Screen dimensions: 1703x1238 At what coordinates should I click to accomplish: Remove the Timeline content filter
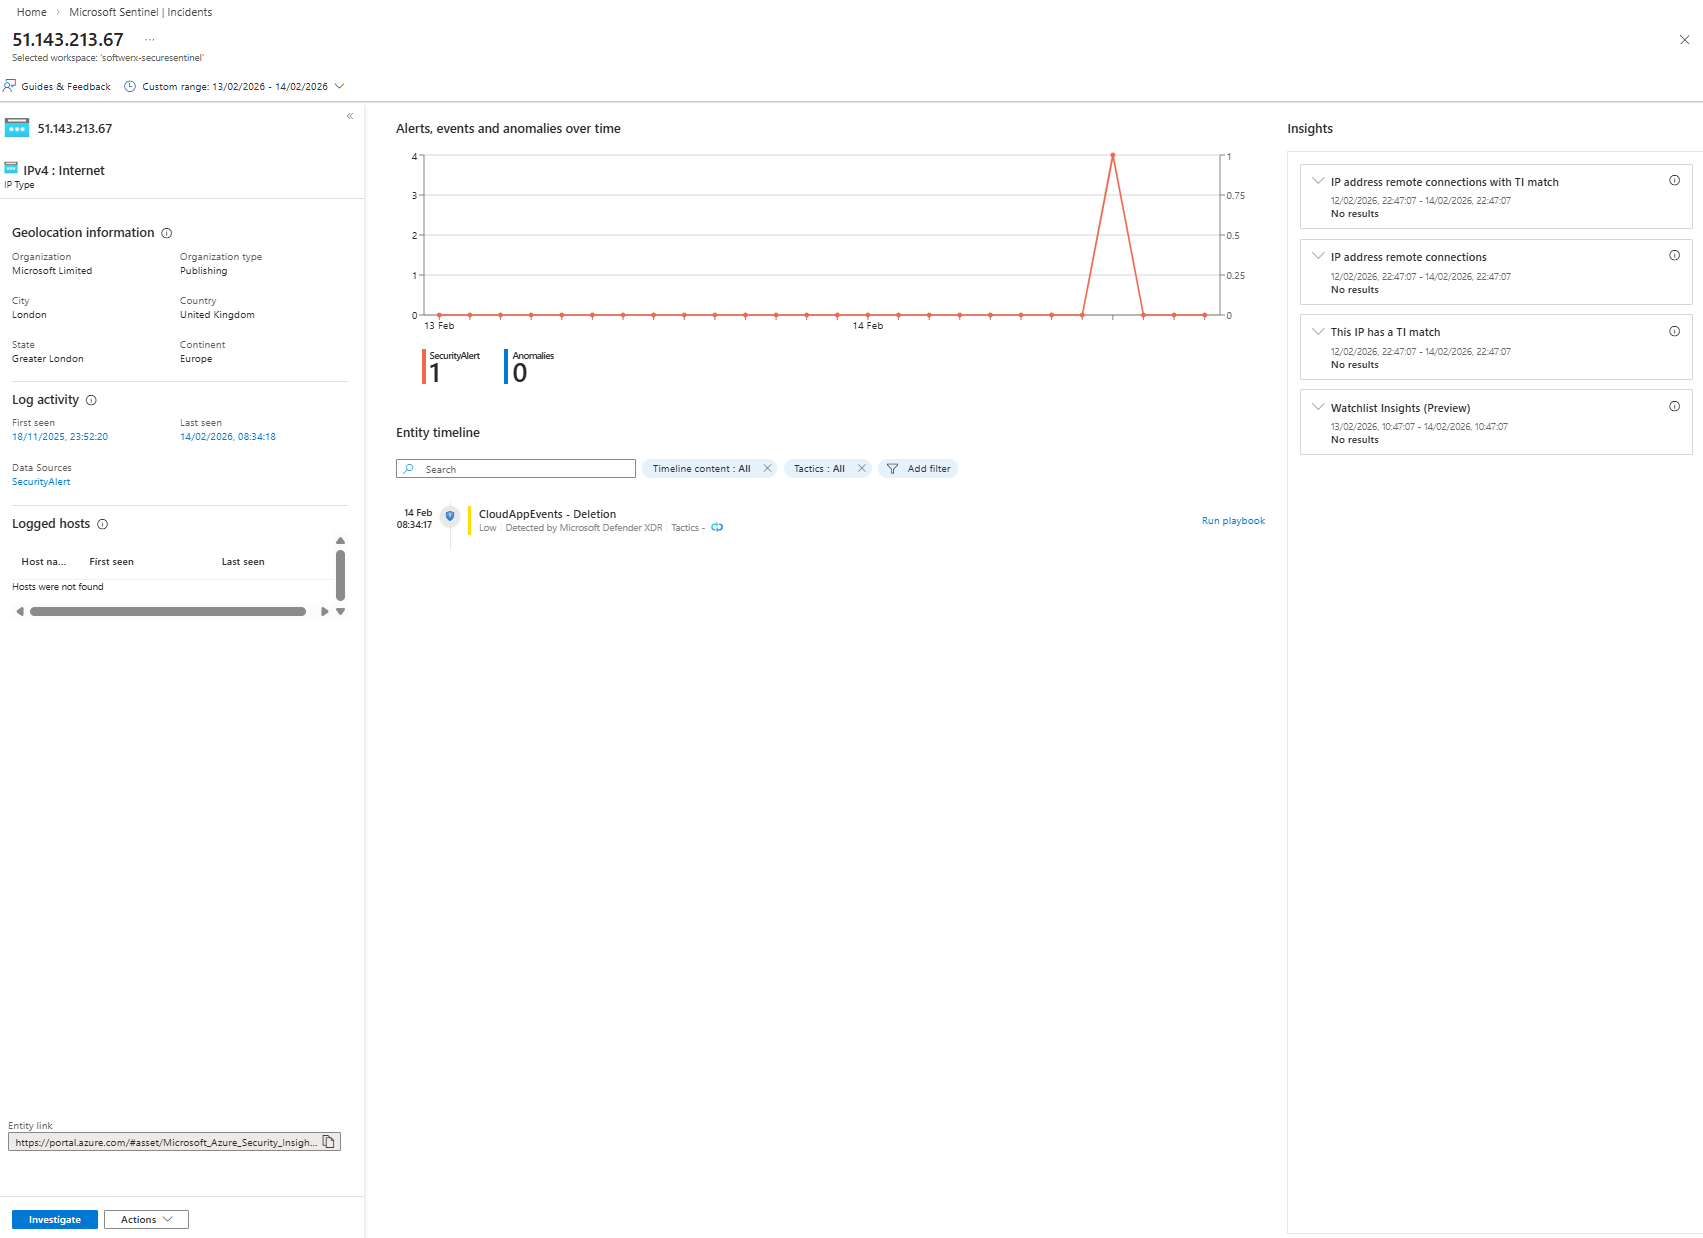point(767,468)
